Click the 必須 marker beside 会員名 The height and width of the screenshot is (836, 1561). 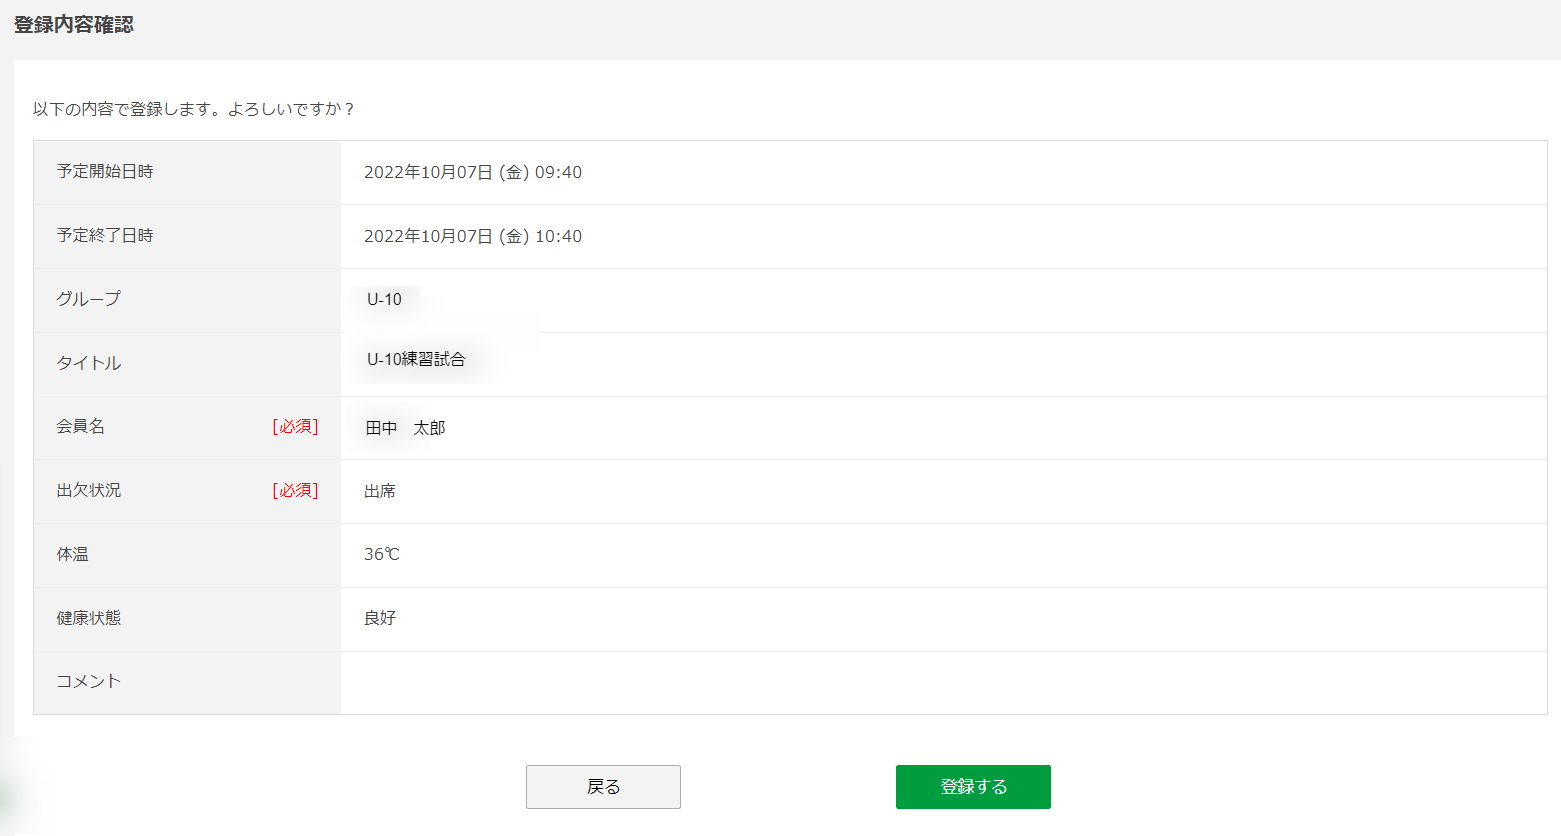pos(295,427)
